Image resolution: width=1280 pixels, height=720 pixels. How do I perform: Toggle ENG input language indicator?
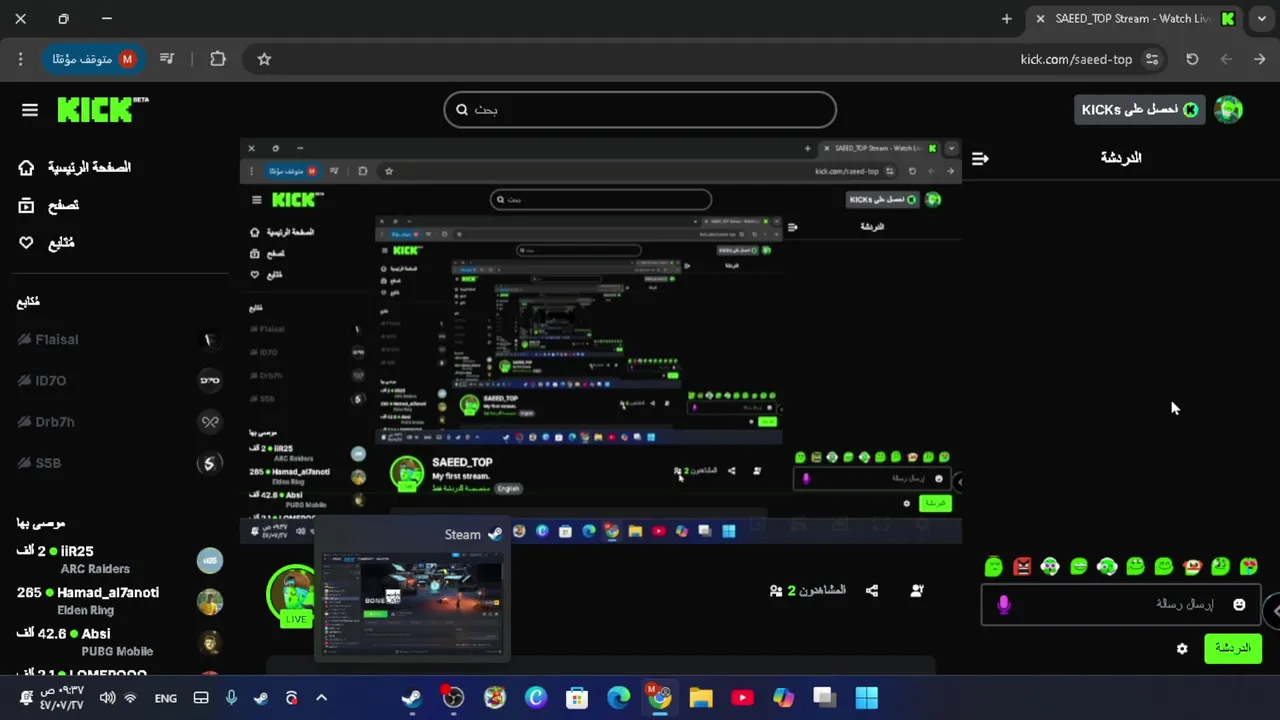[166, 699]
